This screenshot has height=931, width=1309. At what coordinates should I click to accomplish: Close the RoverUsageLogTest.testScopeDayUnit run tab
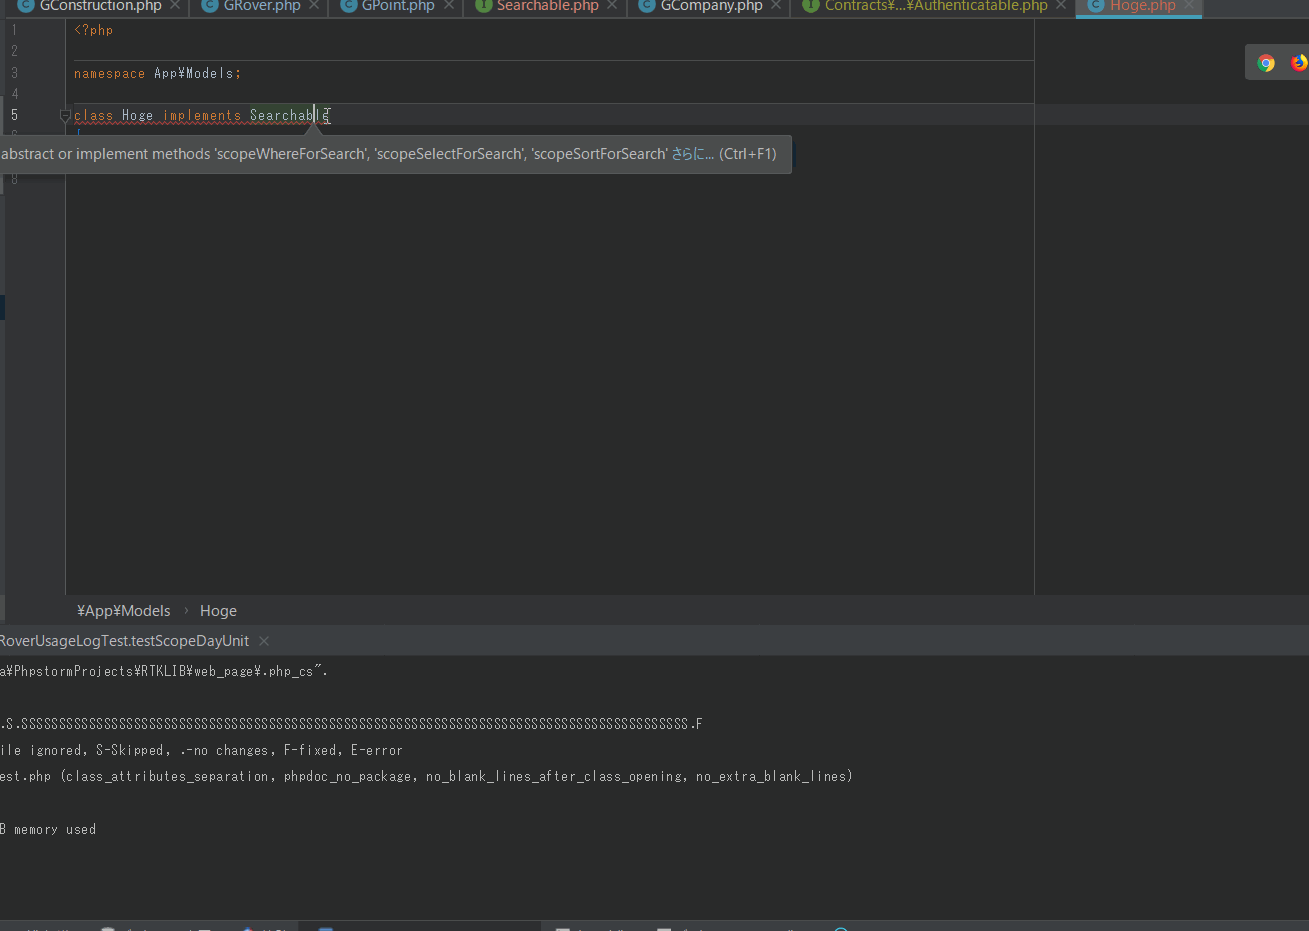pos(264,641)
